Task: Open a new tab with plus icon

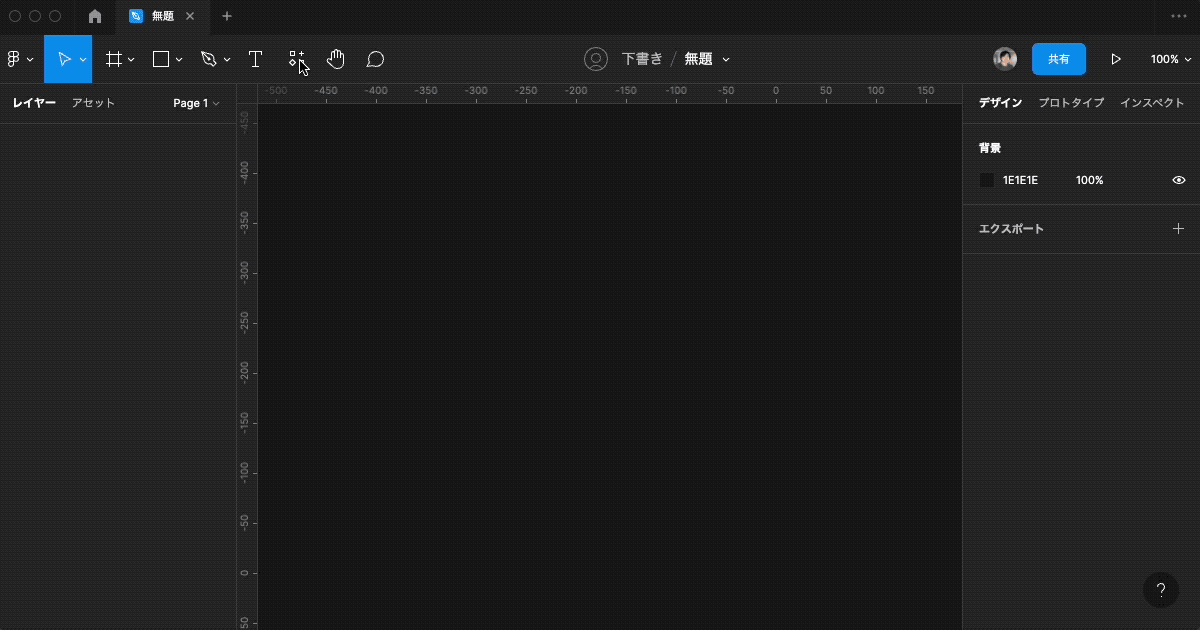Action: tap(227, 16)
